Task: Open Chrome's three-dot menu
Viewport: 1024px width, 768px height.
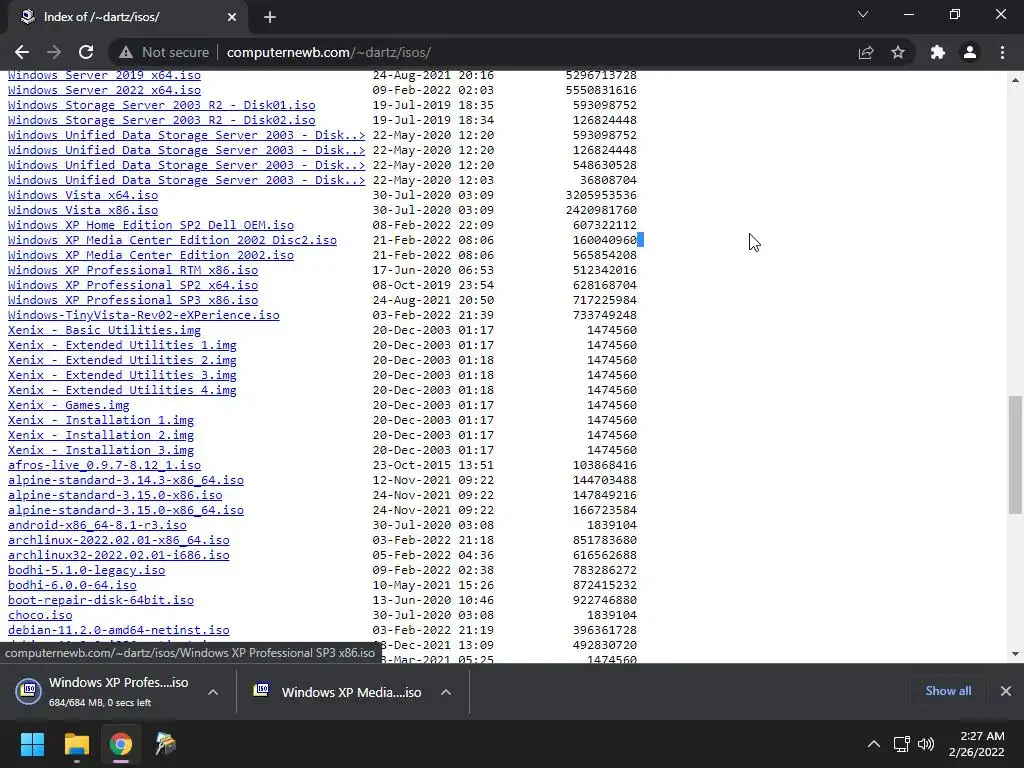Action: [1002, 52]
